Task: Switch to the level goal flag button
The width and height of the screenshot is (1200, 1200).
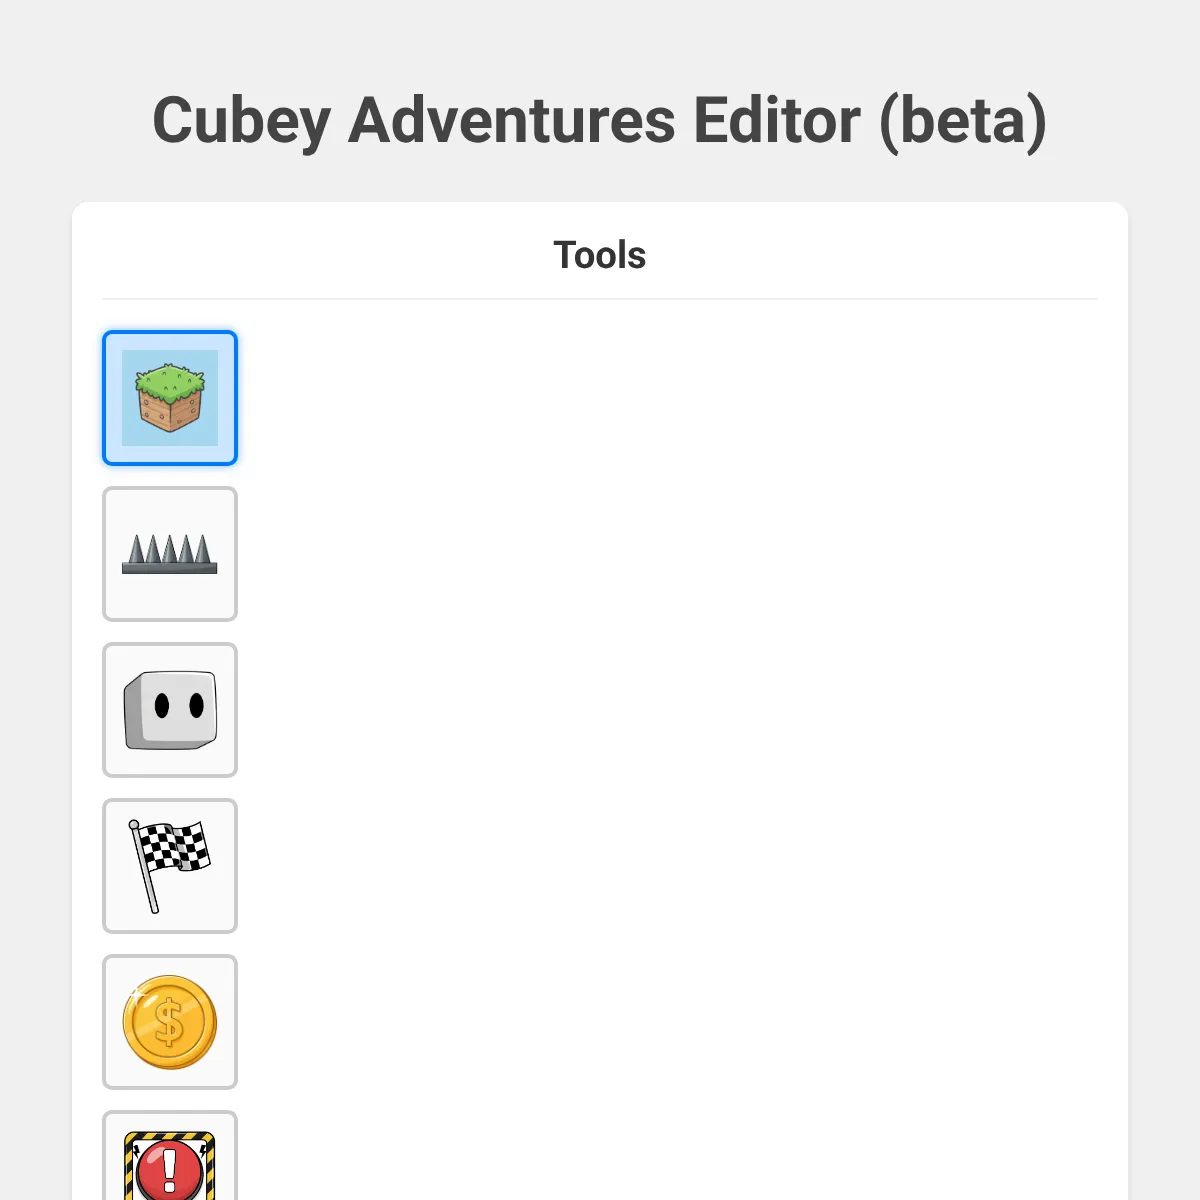Action: (x=170, y=866)
